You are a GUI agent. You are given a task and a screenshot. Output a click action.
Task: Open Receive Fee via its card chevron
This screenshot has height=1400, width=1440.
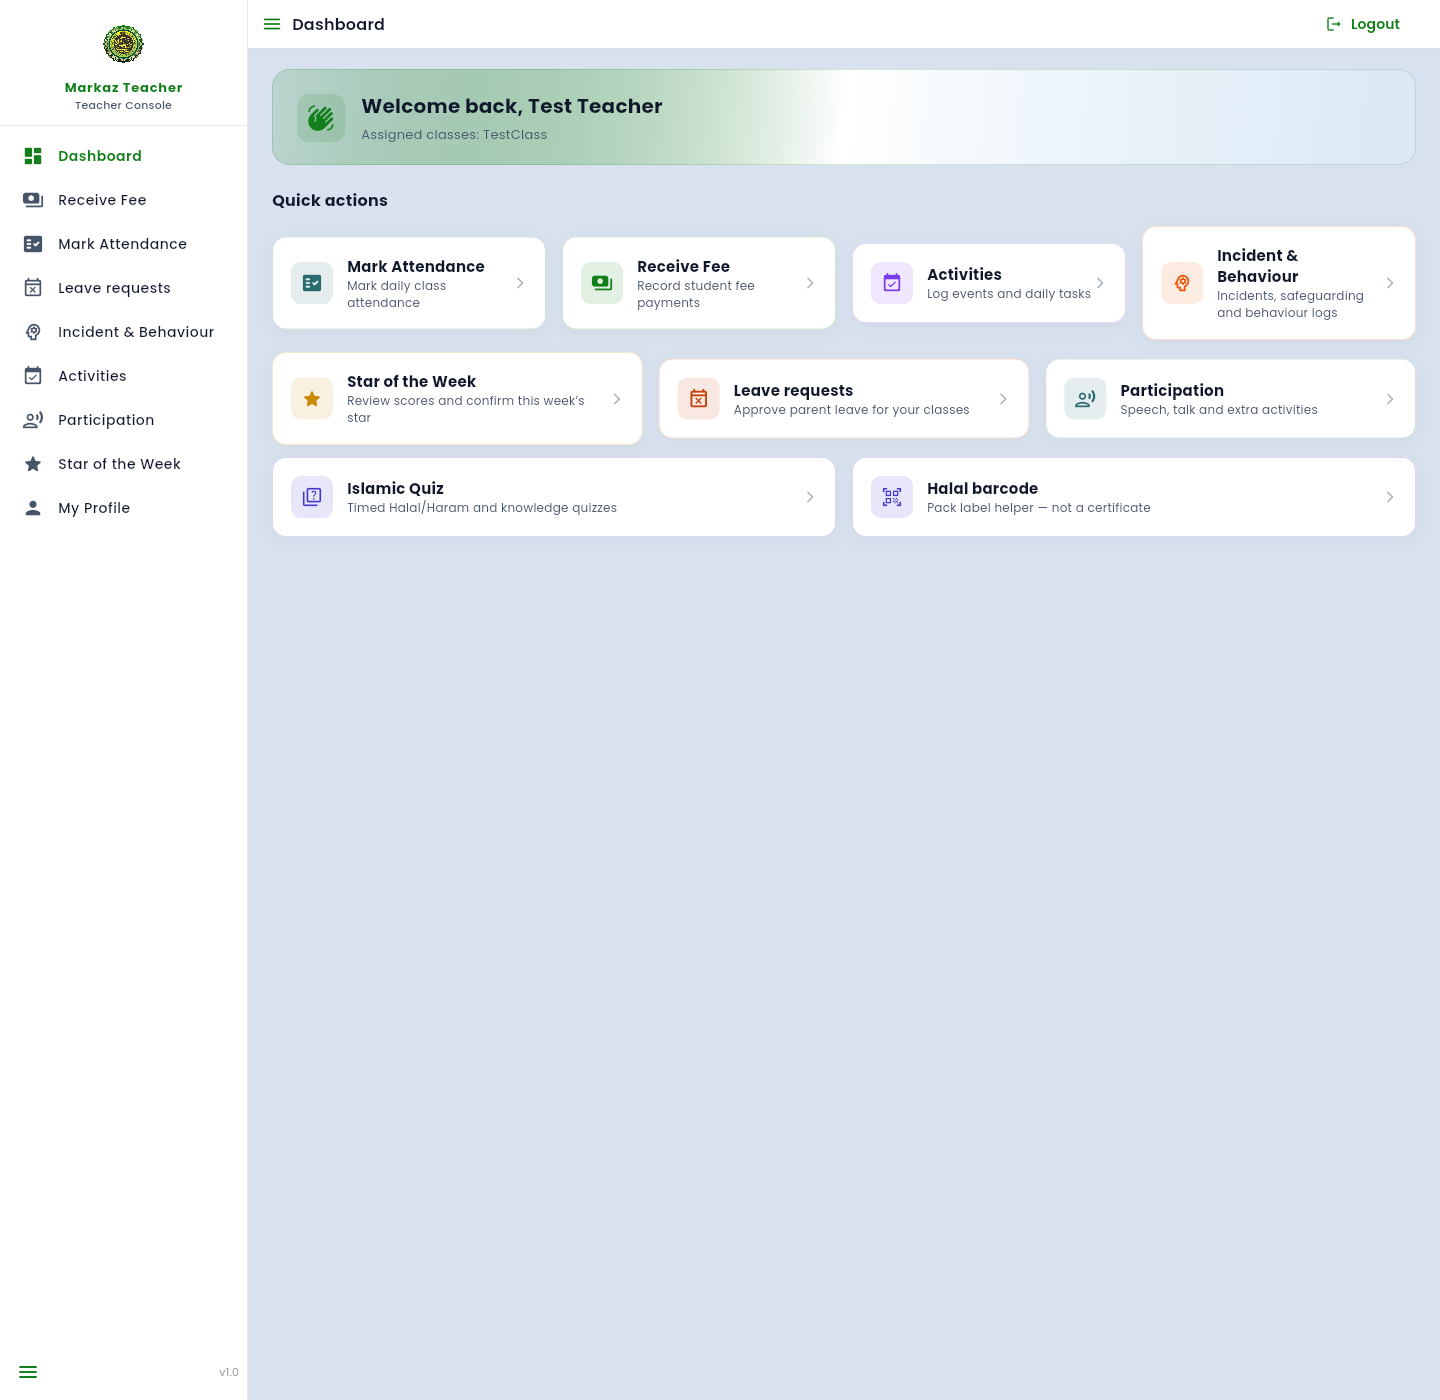coord(810,283)
